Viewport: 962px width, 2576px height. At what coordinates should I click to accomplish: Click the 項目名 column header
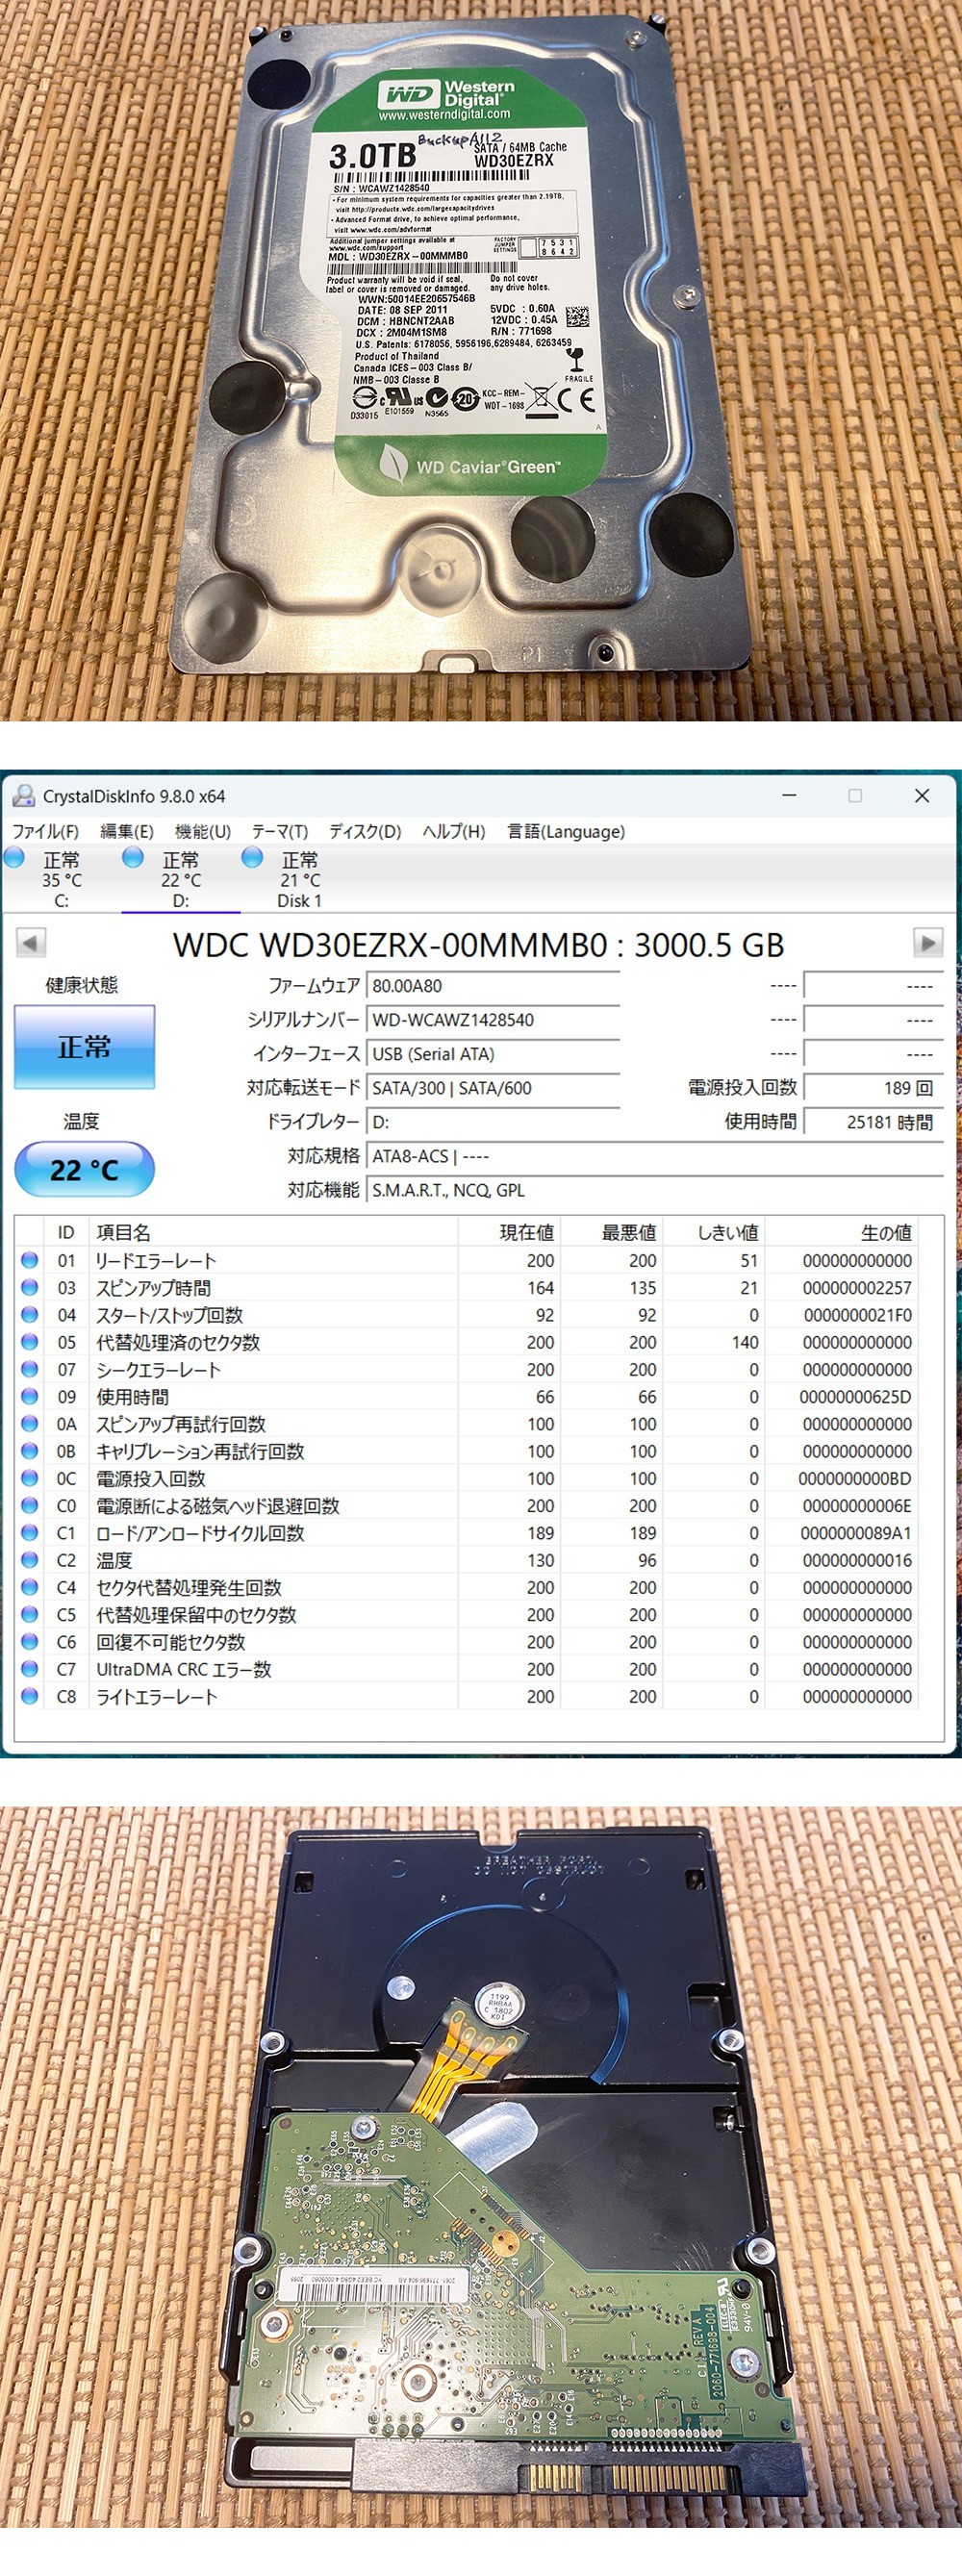pyautogui.click(x=124, y=1233)
